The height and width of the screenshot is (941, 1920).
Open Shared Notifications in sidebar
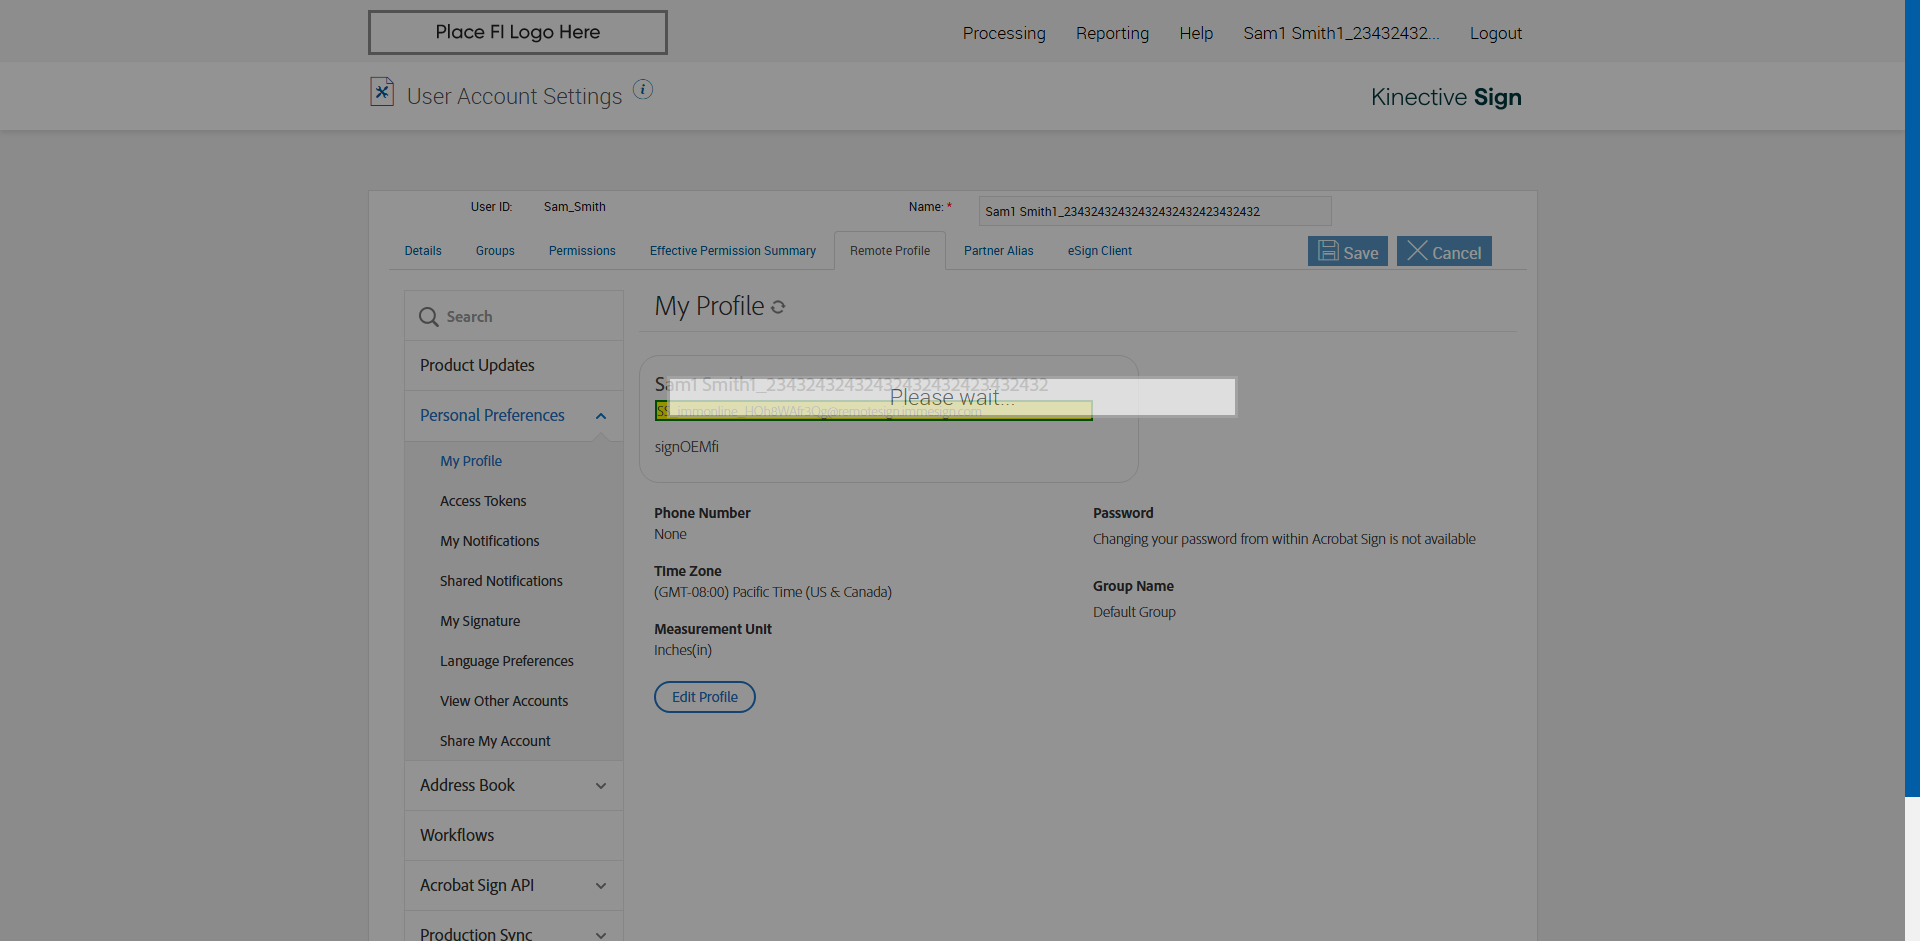click(501, 581)
